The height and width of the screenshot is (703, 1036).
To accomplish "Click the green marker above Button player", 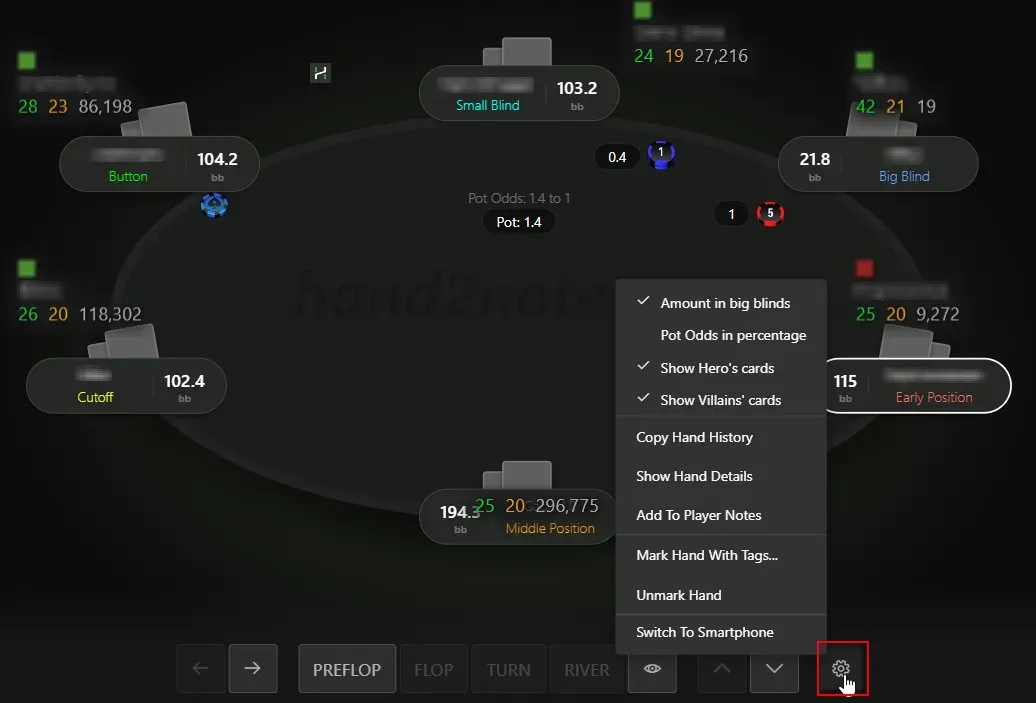I will 26,61.
